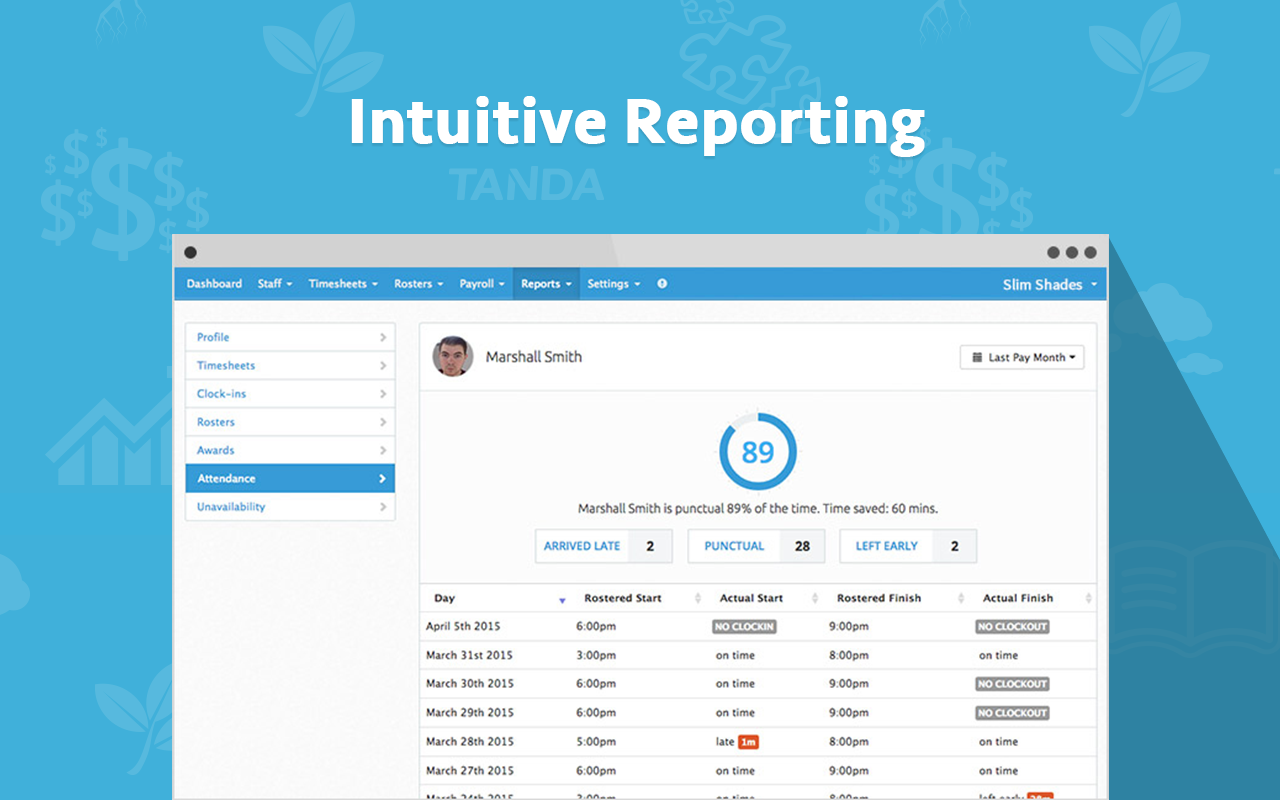Expand the Staff menu
This screenshot has height=800, width=1280.
(275, 284)
